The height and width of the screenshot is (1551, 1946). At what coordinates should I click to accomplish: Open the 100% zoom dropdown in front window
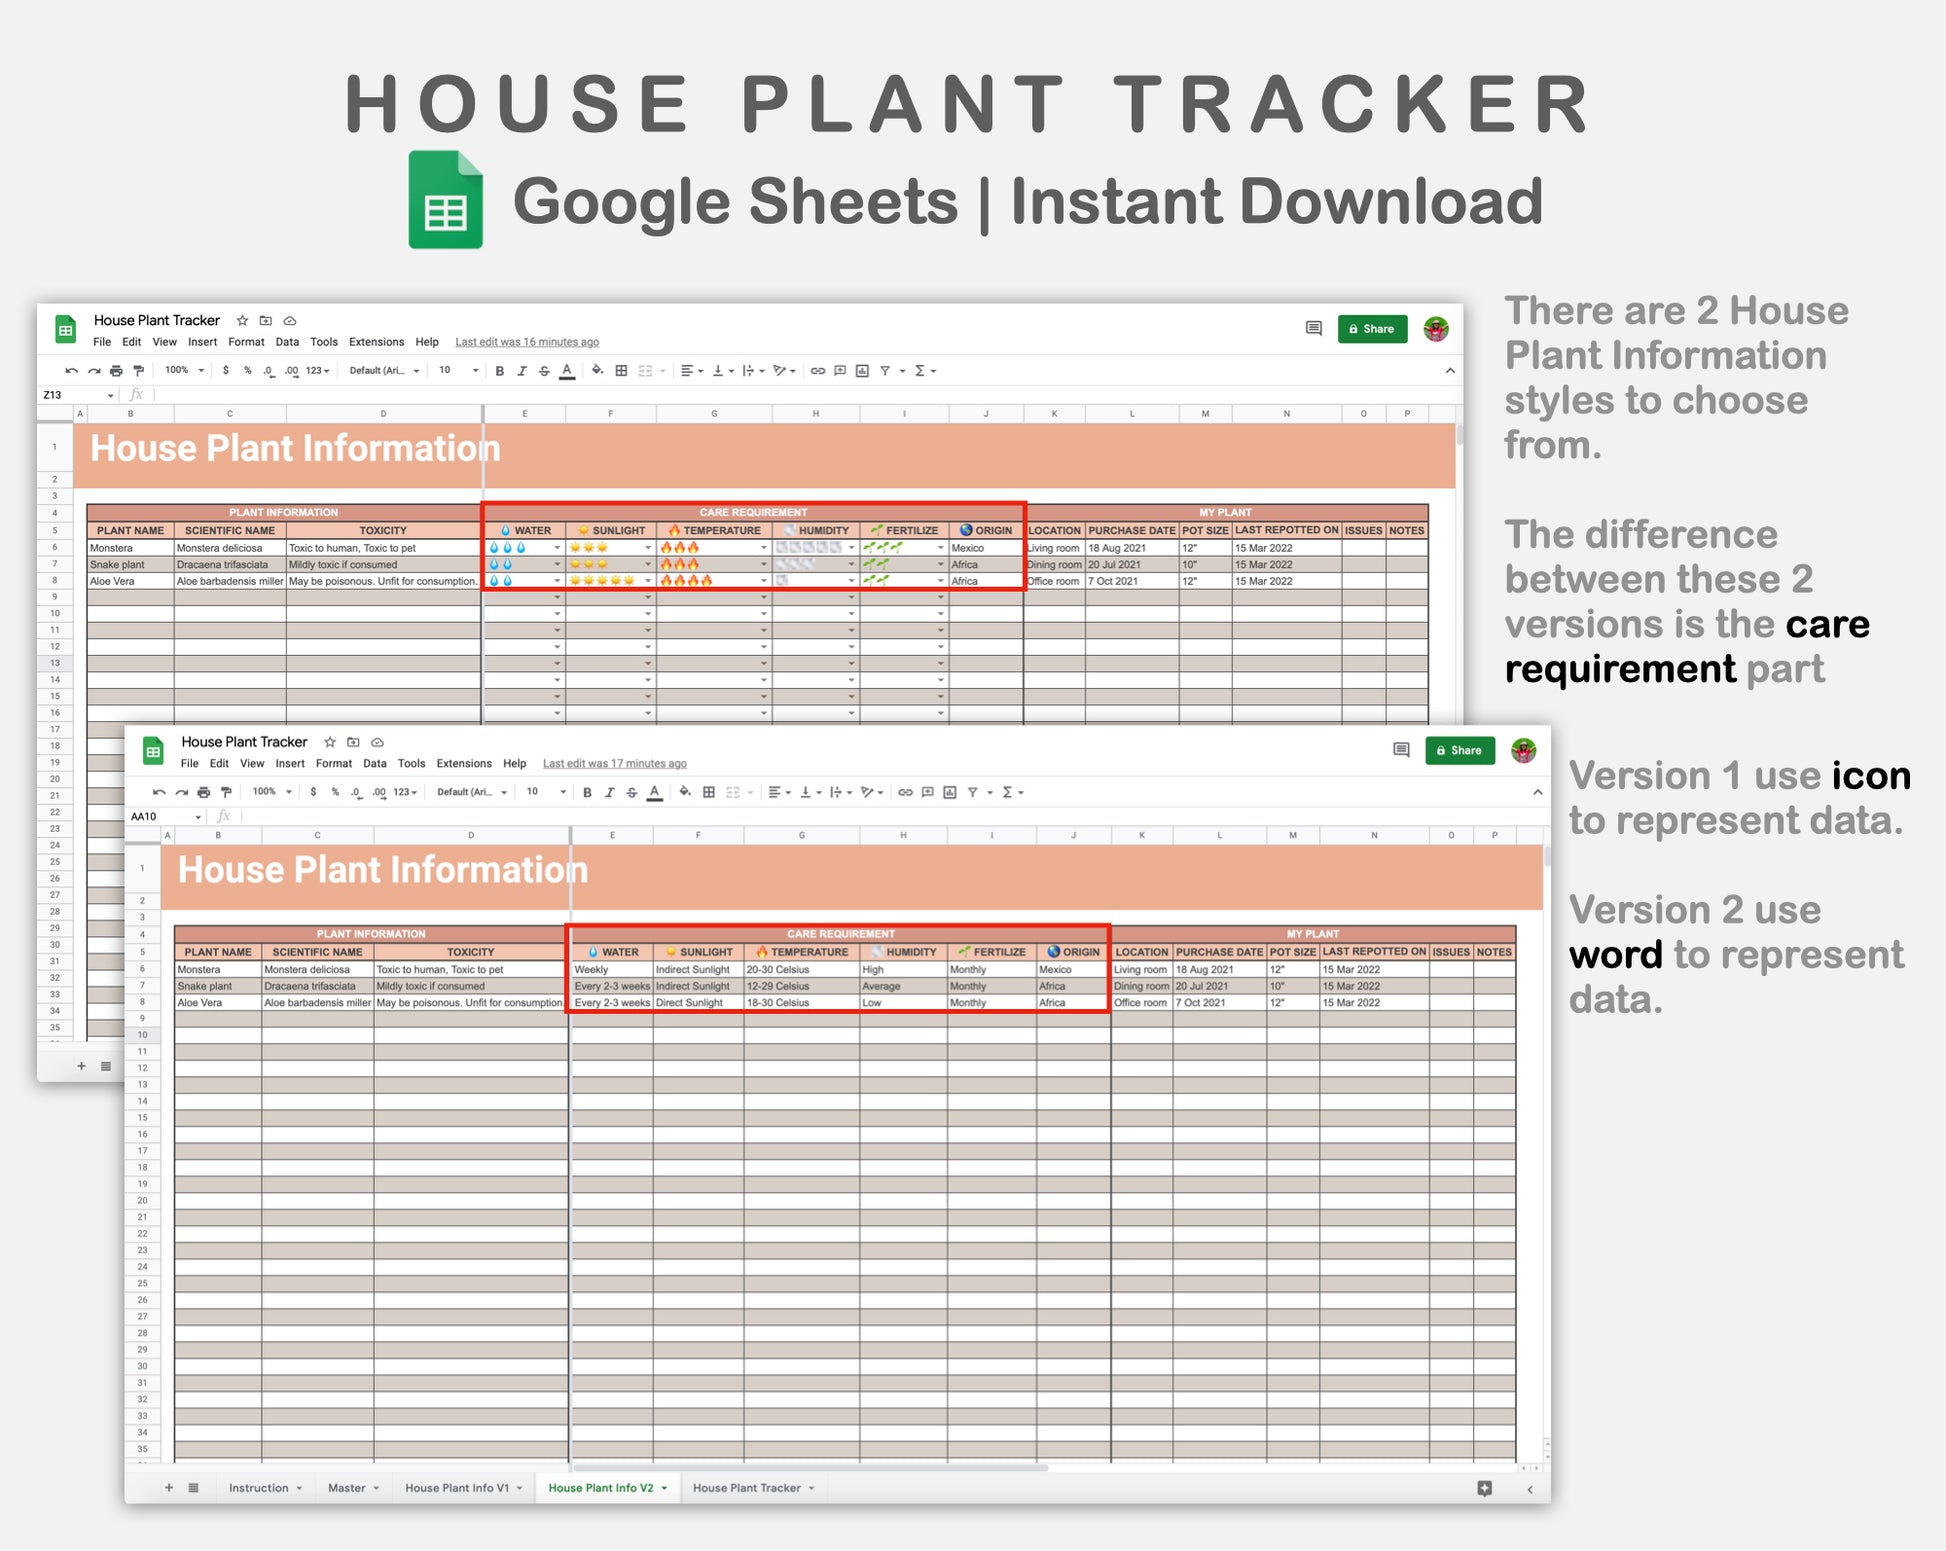point(272,792)
